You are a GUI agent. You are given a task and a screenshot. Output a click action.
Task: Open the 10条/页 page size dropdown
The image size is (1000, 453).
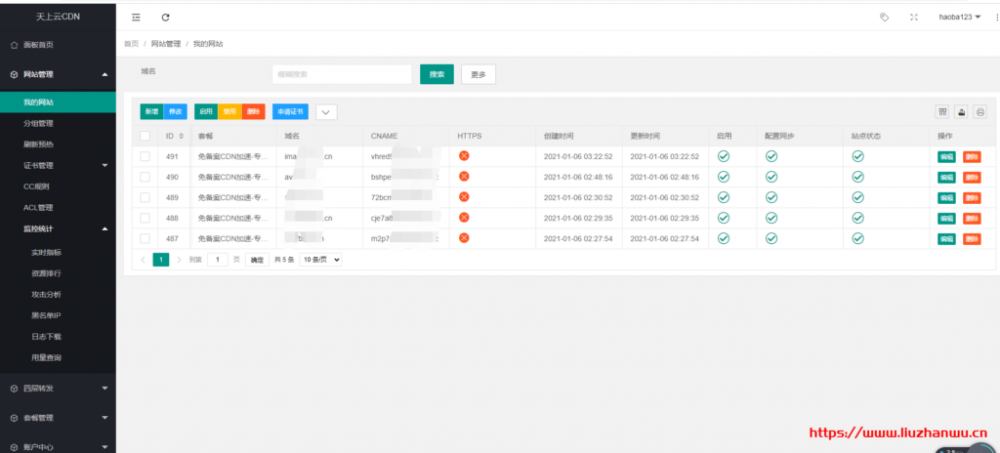pos(321,259)
